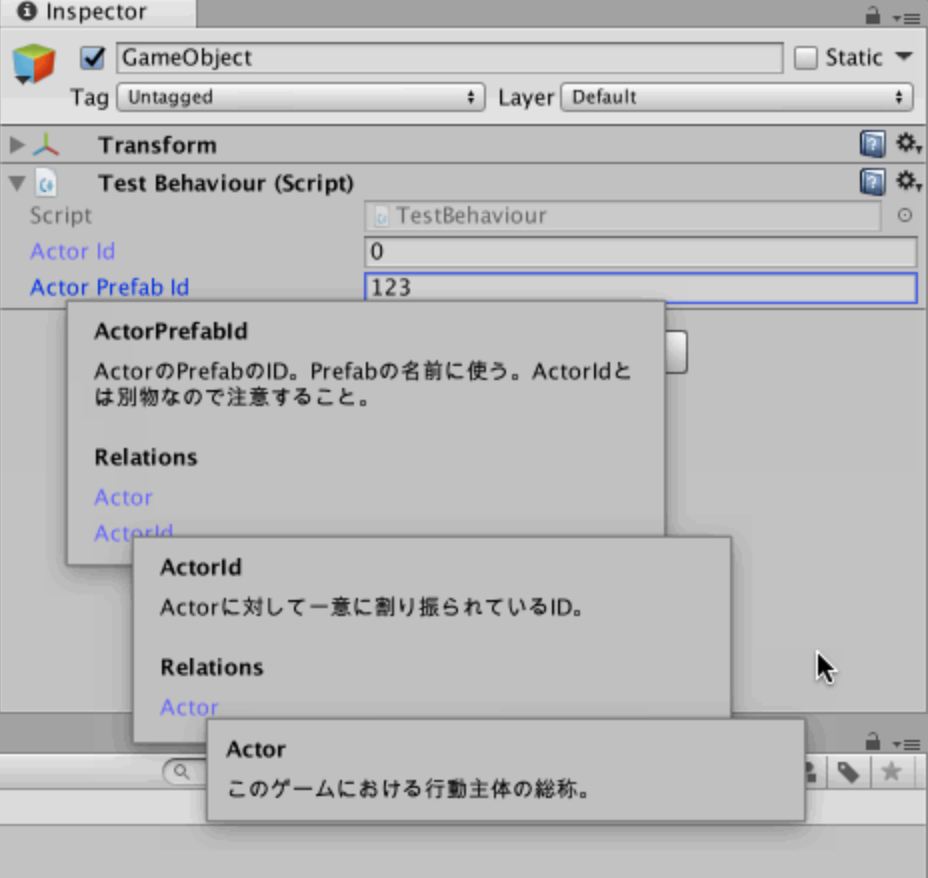Open the Transform component settings gear menu

(x=907, y=144)
